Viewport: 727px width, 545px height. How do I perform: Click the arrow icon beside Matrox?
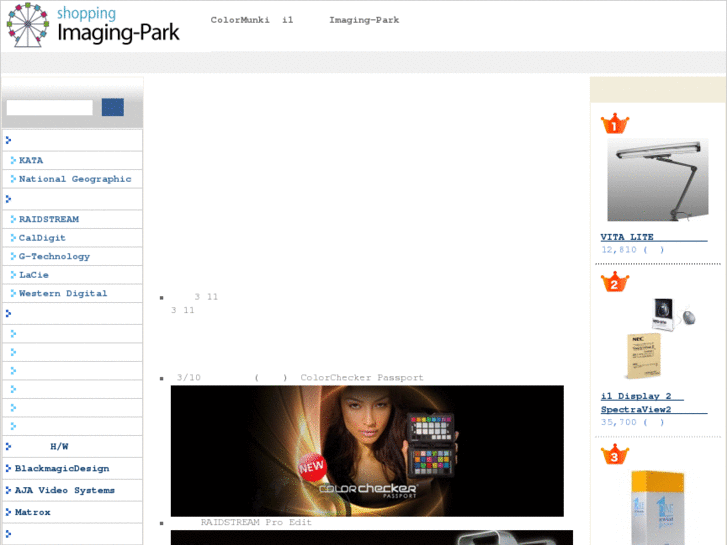tap(8, 512)
